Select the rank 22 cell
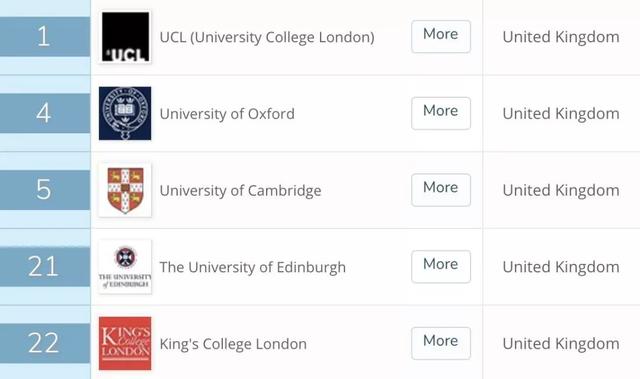 point(45,344)
